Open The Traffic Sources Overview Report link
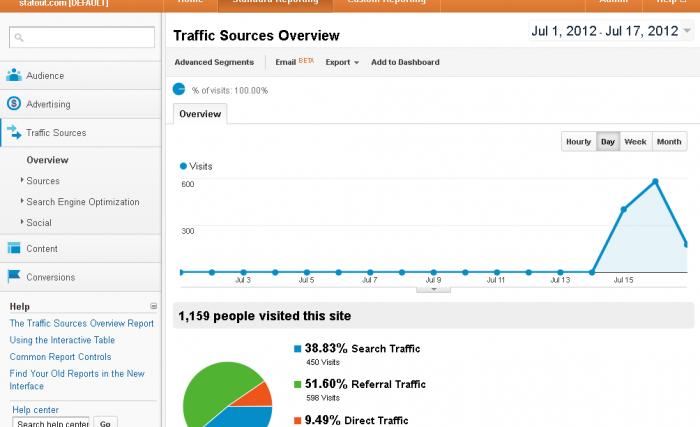Screen dimensions: 700x427 pos(82,323)
